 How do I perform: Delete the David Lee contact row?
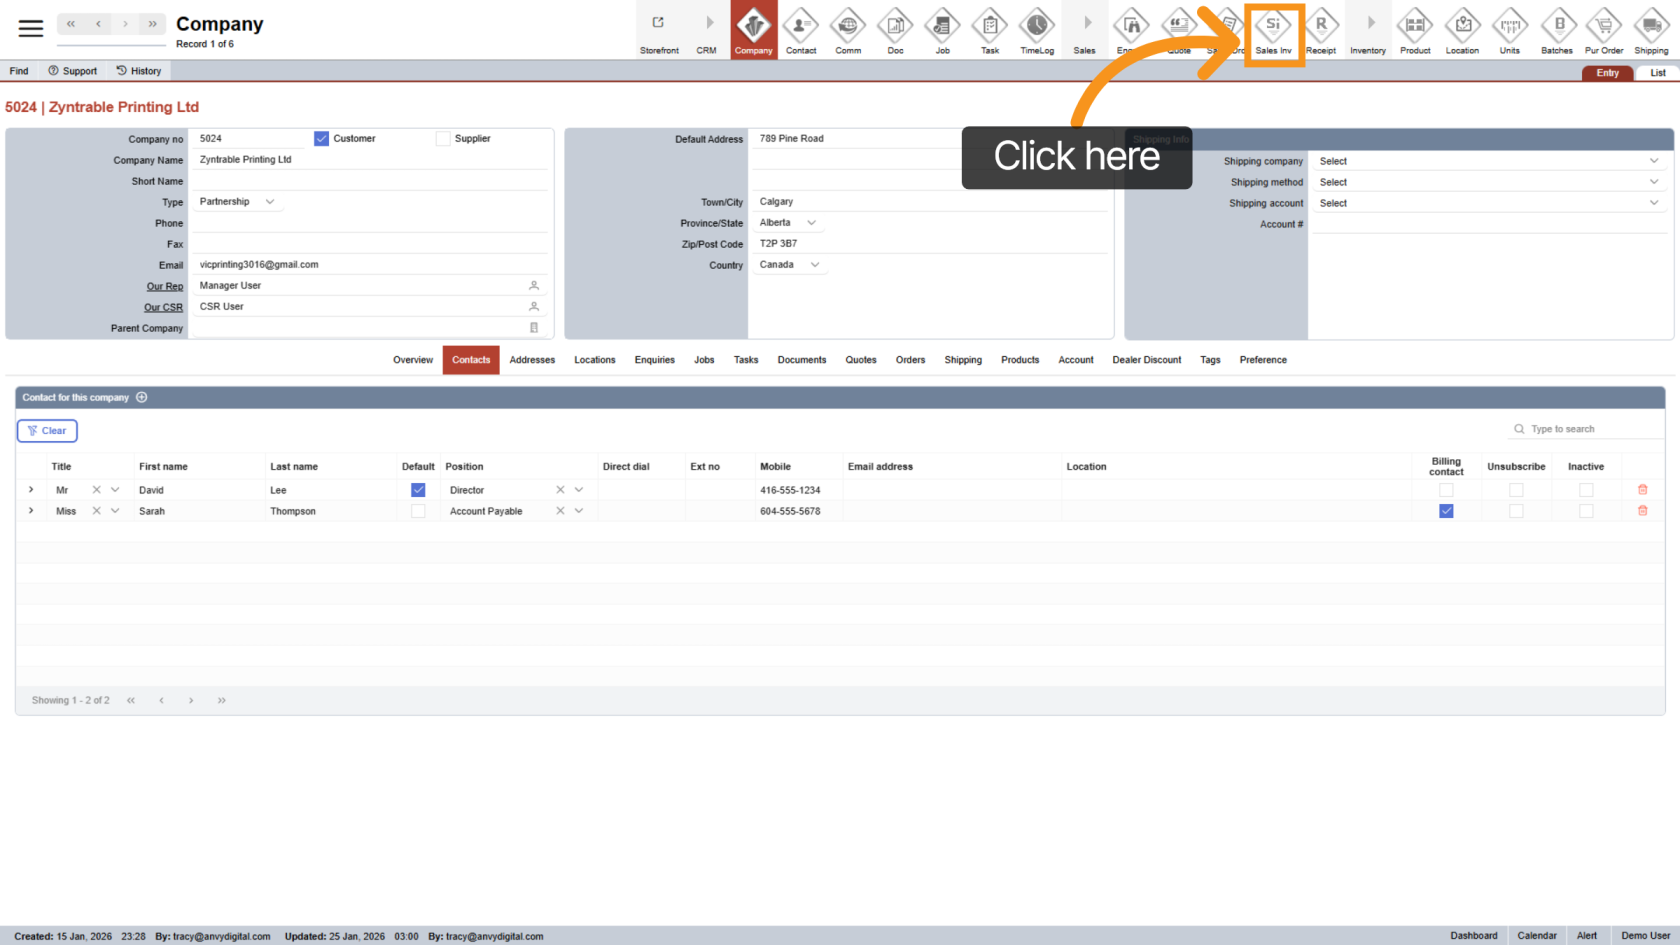1642,490
